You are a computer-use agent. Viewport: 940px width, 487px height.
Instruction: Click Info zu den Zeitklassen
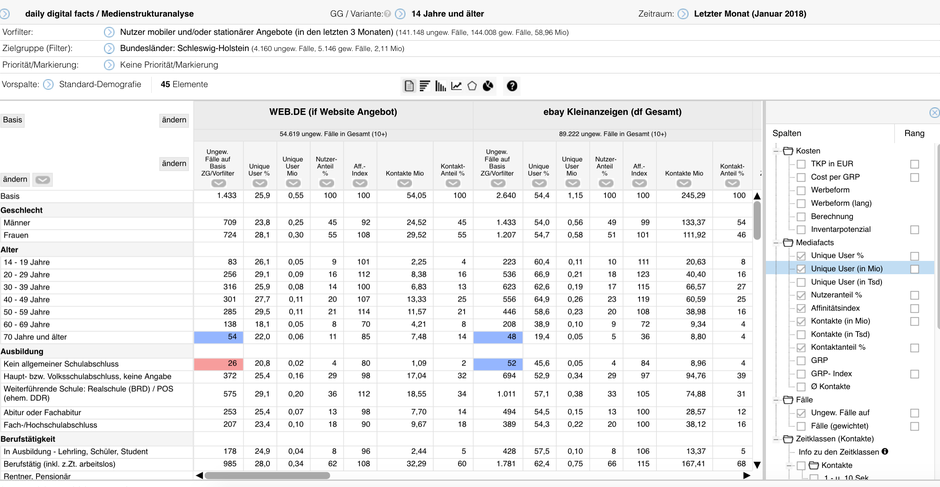[839, 452]
